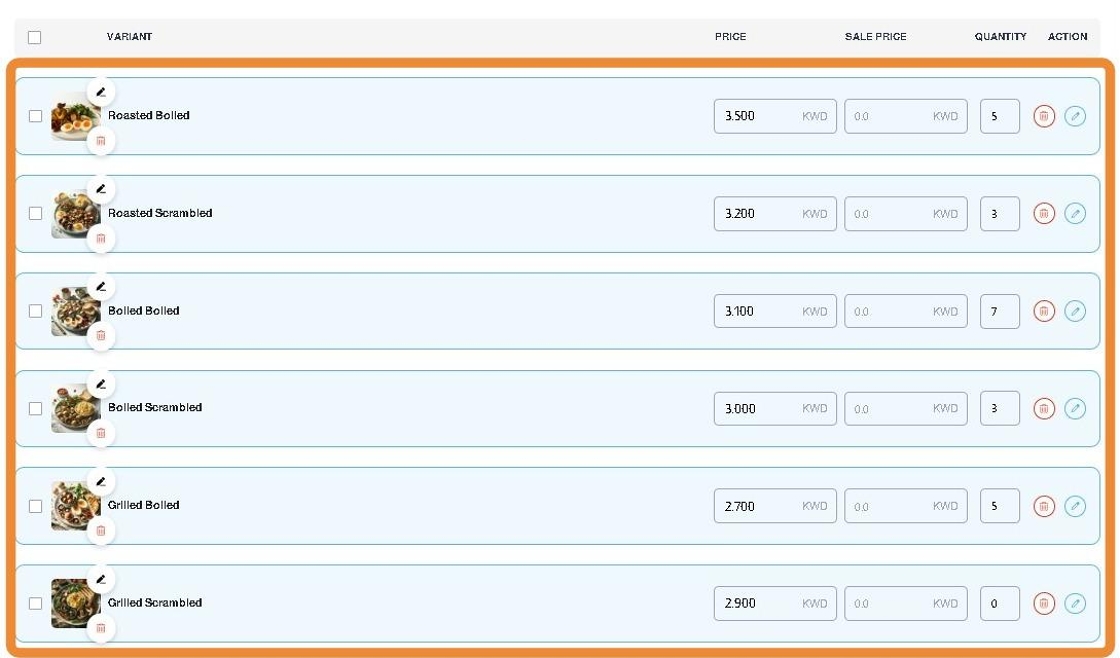Delete the Roasted Scrambled variant row

(x=1044, y=214)
